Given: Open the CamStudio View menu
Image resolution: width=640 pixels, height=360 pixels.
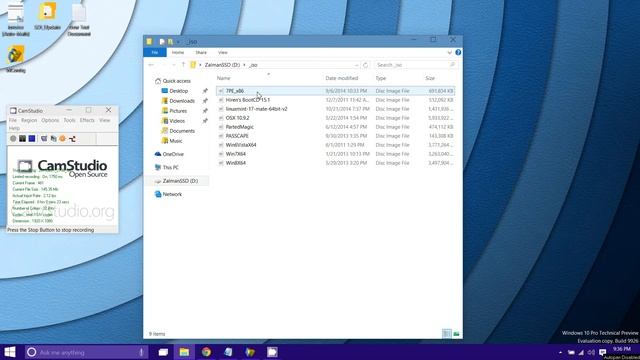Looking at the screenshot, I should [104, 120].
